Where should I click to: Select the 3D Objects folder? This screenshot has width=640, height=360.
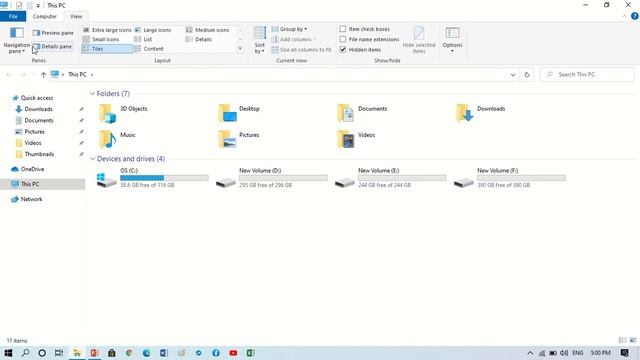[x=124, y=113]
